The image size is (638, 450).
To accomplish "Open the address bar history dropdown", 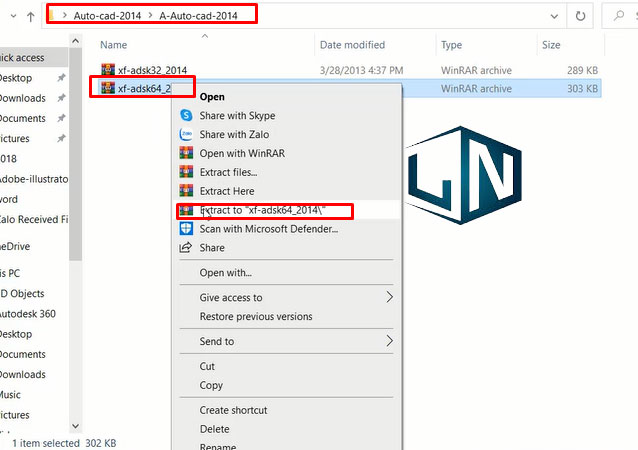I will pos(554,16).
